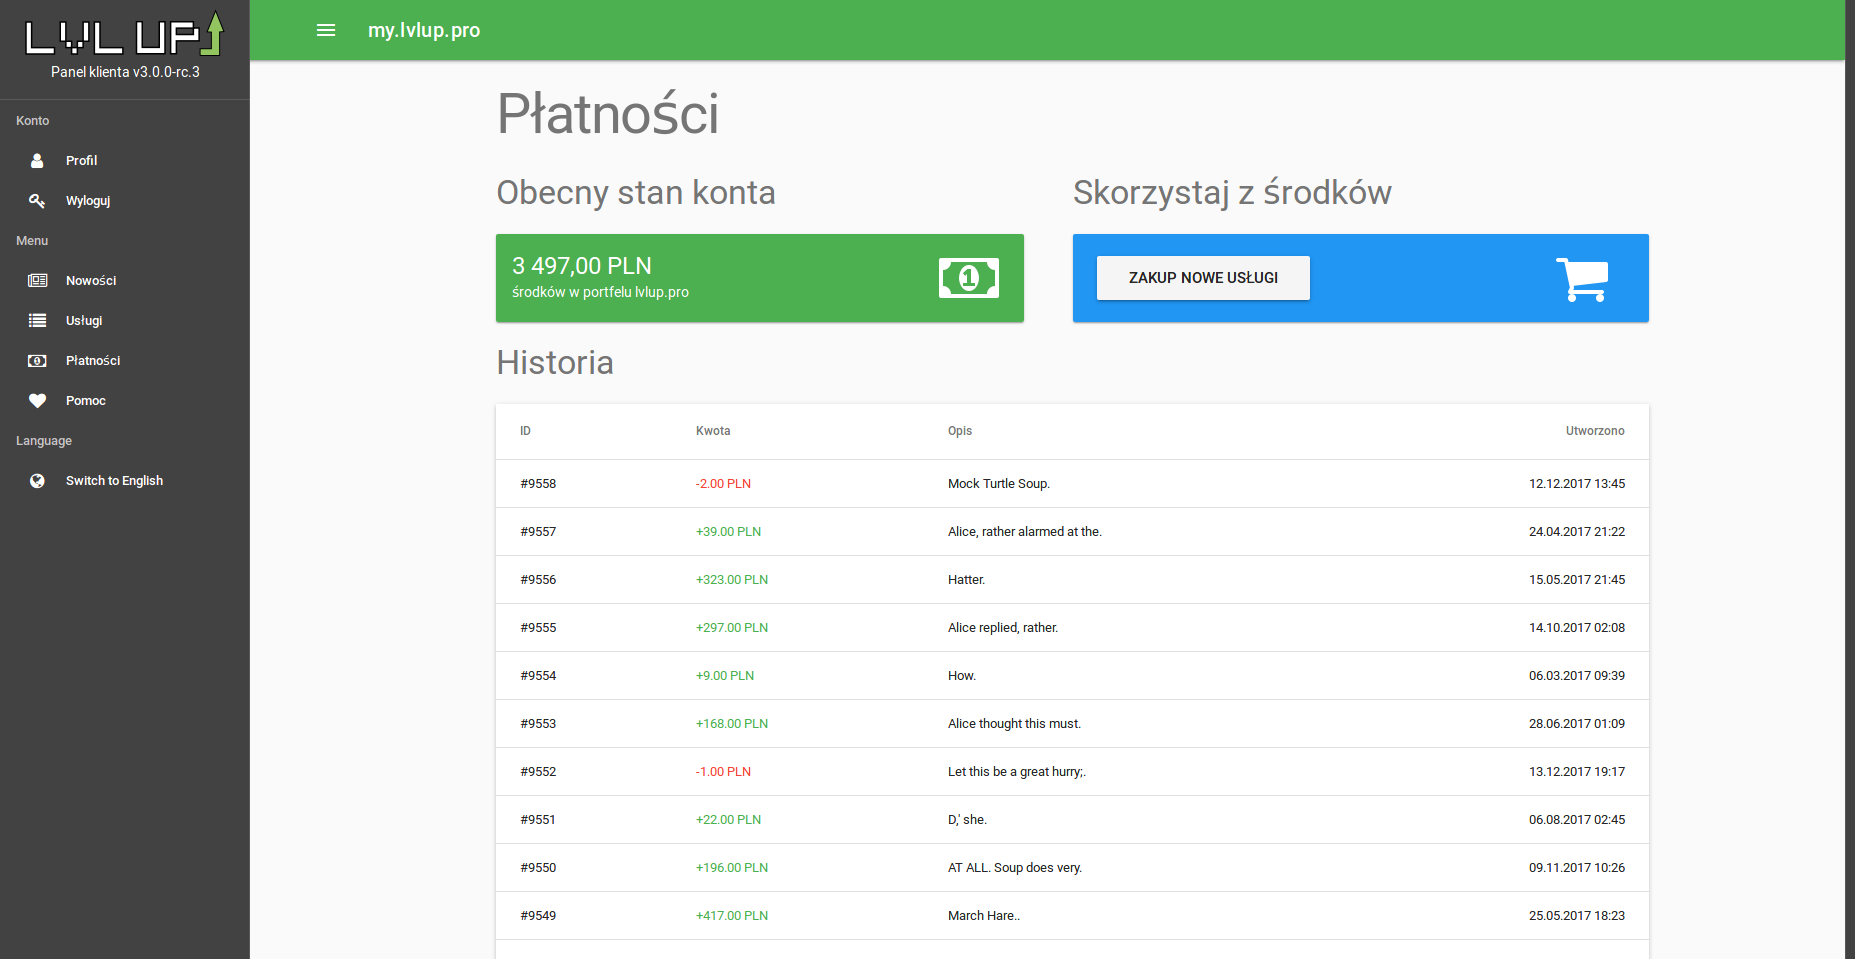Click the globe icon for language switch
Viewport: 1855px width, 959px height.
37,481
